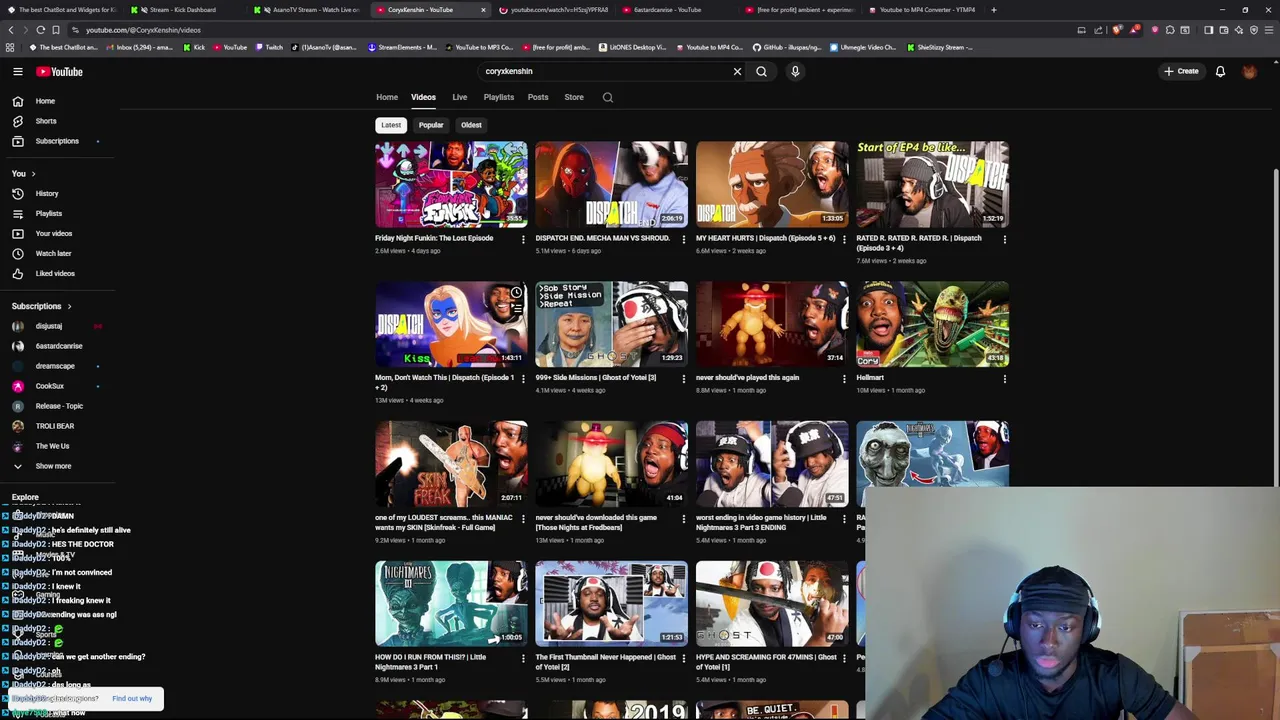Viewport: 1280px width, 720px height.
Task: Open options for MY HEART HURTS video
Action: click(844, 239)
